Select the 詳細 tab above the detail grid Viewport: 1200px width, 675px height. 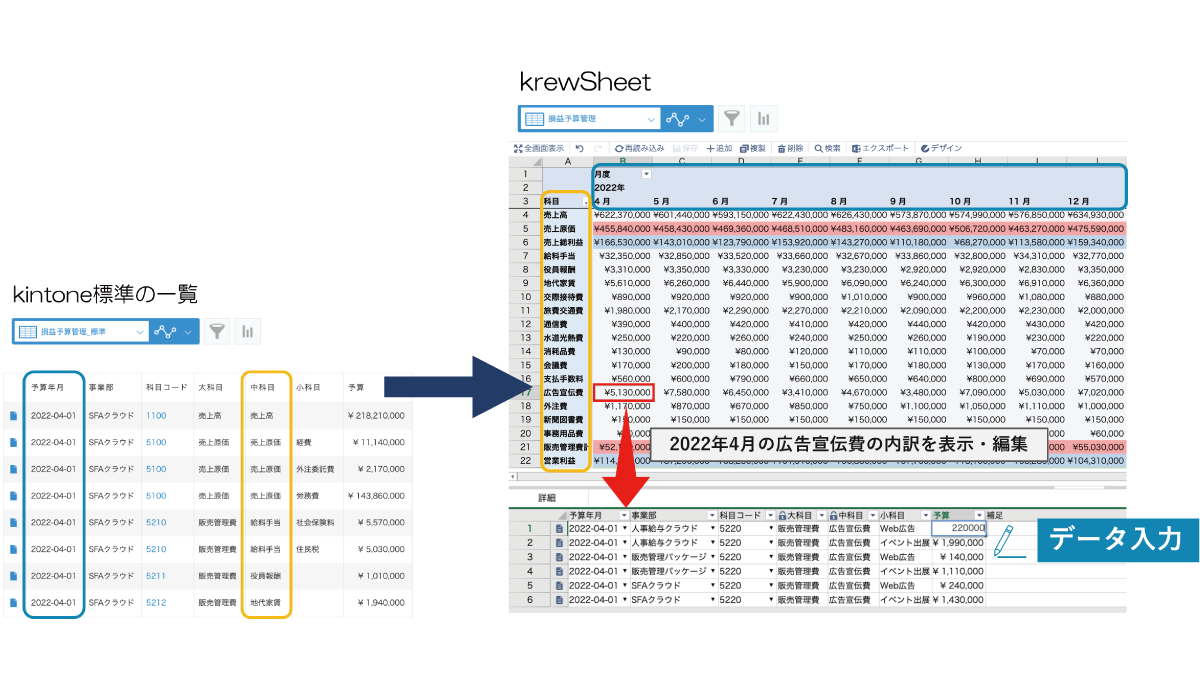click(547, 497)
